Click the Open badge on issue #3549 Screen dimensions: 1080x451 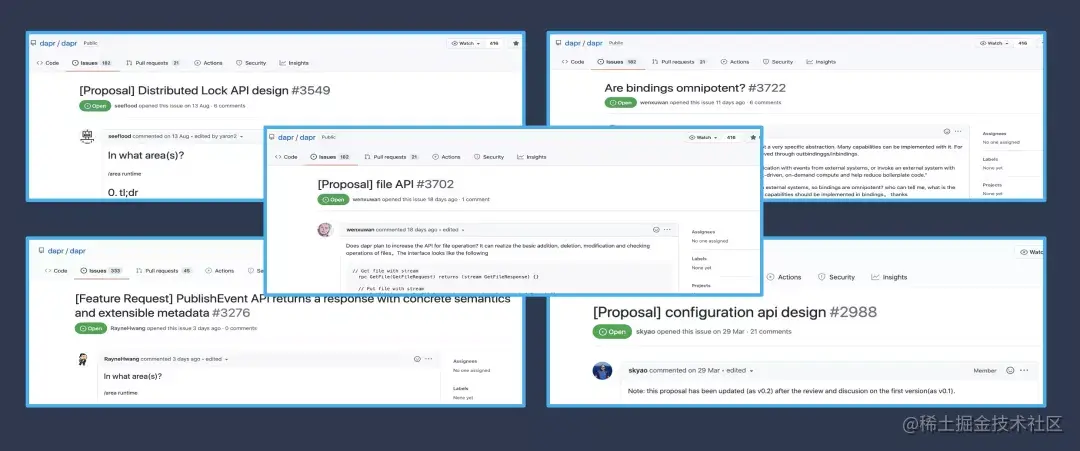point(95,105)
